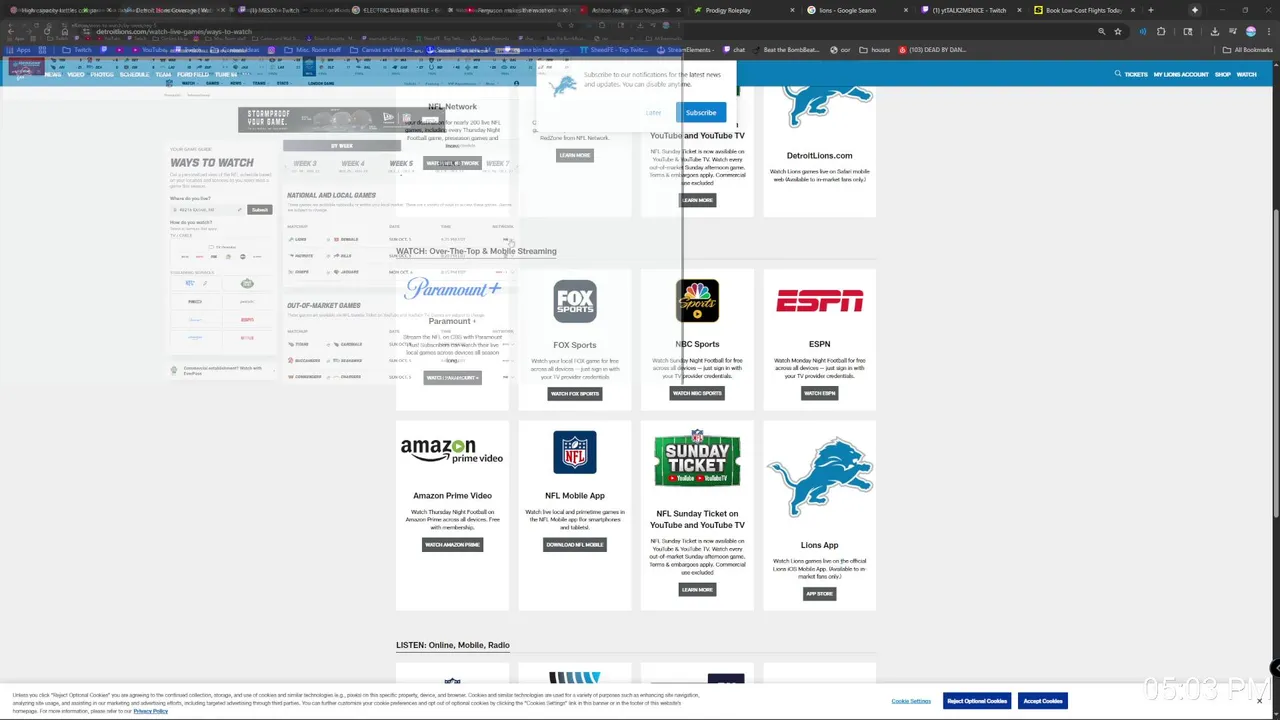Open the Chrome three-dot menu

1268,31
